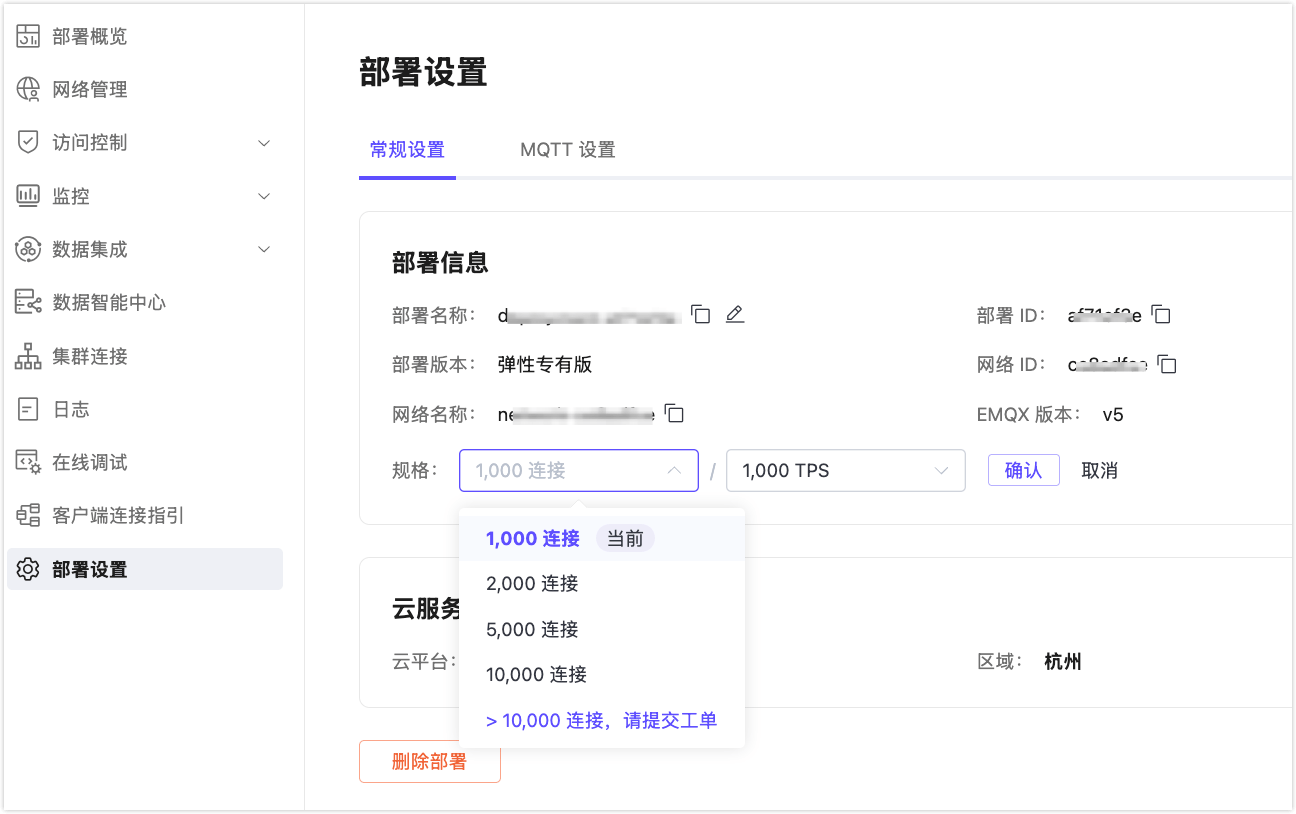Click the 弹性专有版 version text

click(545, 364)
